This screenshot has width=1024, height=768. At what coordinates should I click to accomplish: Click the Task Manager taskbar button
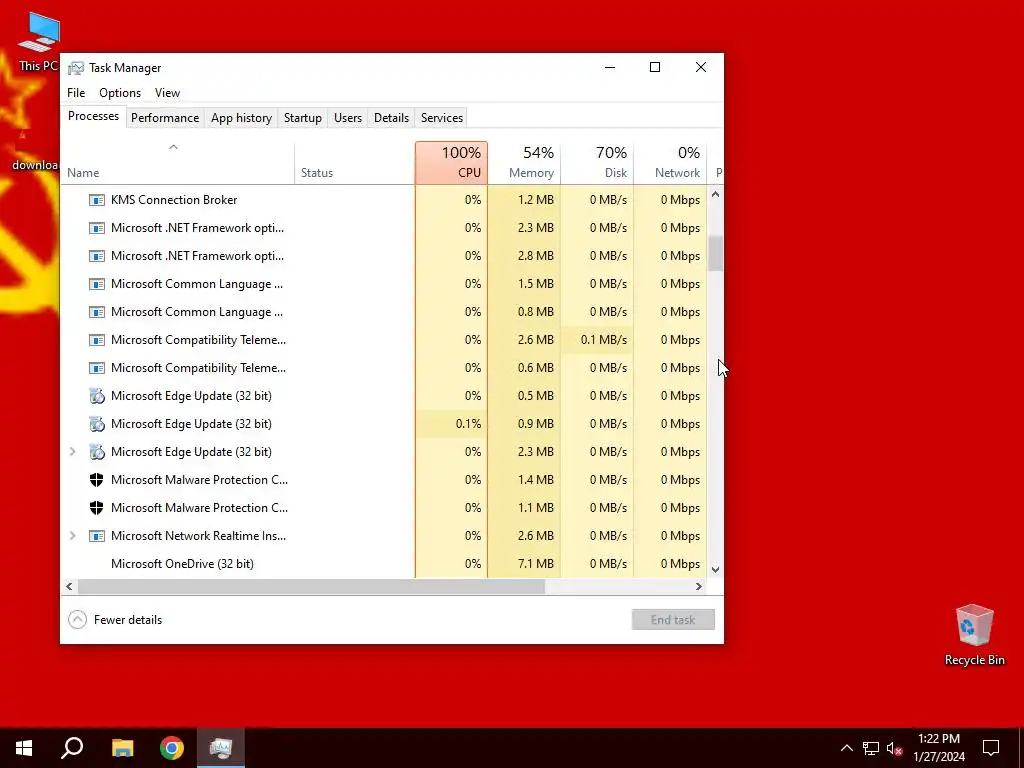221,748
